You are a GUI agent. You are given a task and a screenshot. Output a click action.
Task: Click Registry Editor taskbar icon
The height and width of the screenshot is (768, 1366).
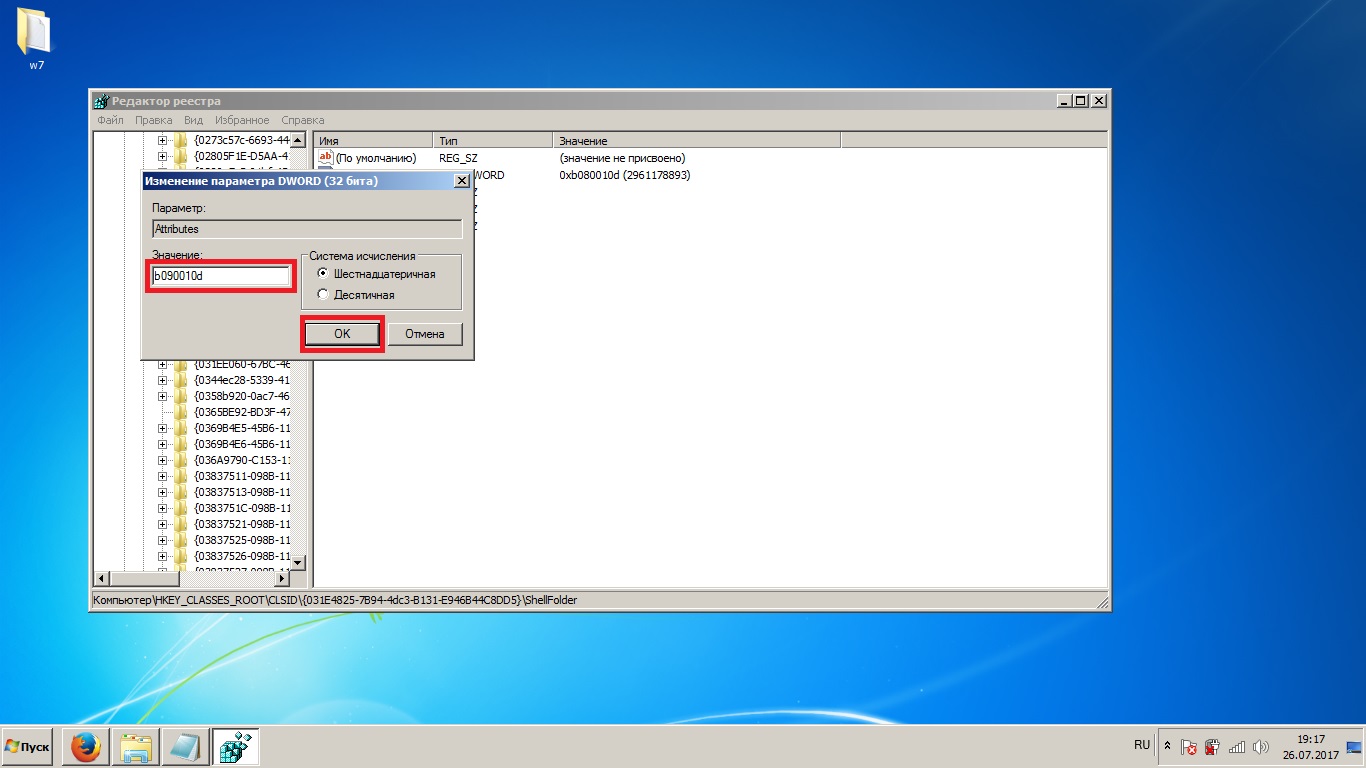tap(236, 747)
